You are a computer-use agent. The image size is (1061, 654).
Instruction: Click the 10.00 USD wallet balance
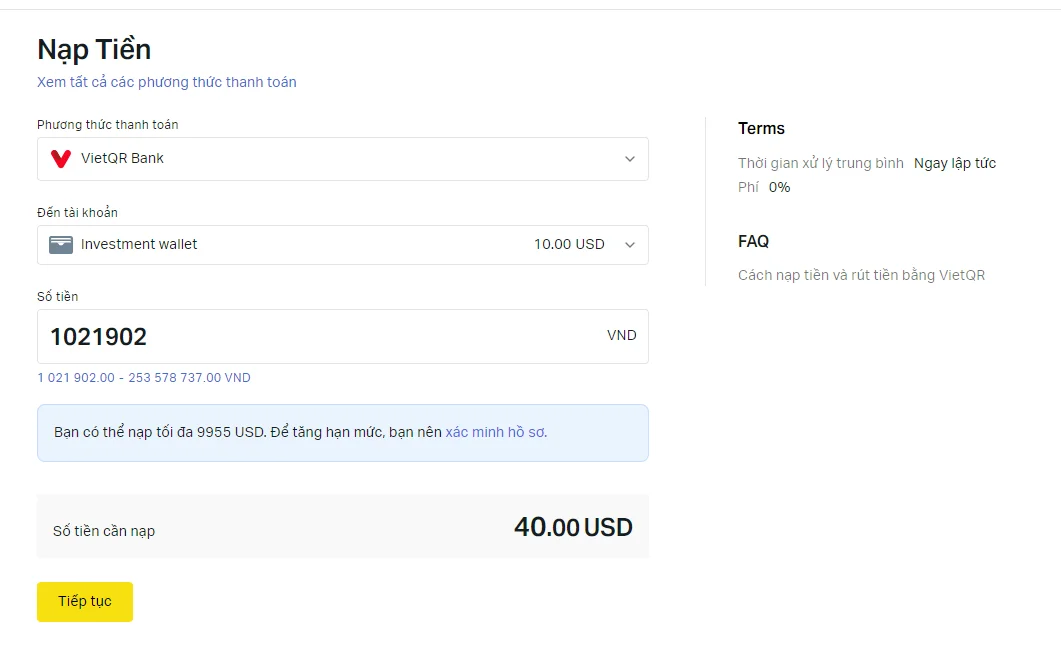[569, 244]
